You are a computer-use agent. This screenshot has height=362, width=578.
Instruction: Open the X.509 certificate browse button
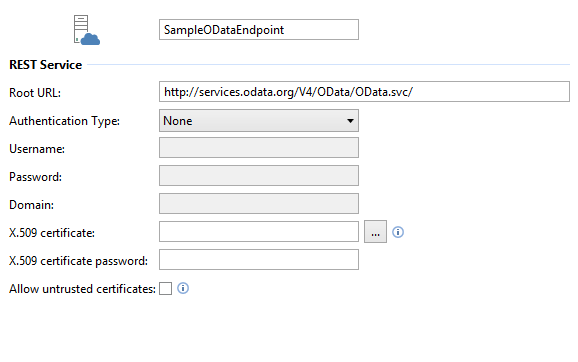pyautogui.click(x=375, y=232)
